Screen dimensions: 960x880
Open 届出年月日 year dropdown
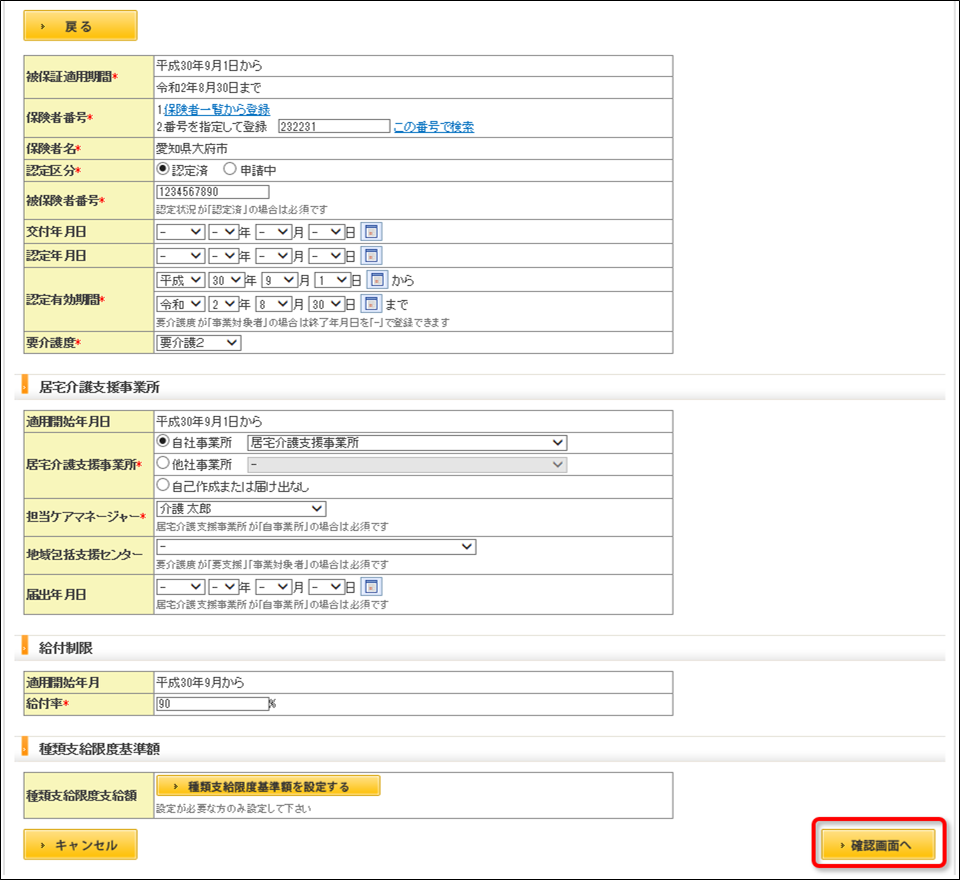point(223,587)
